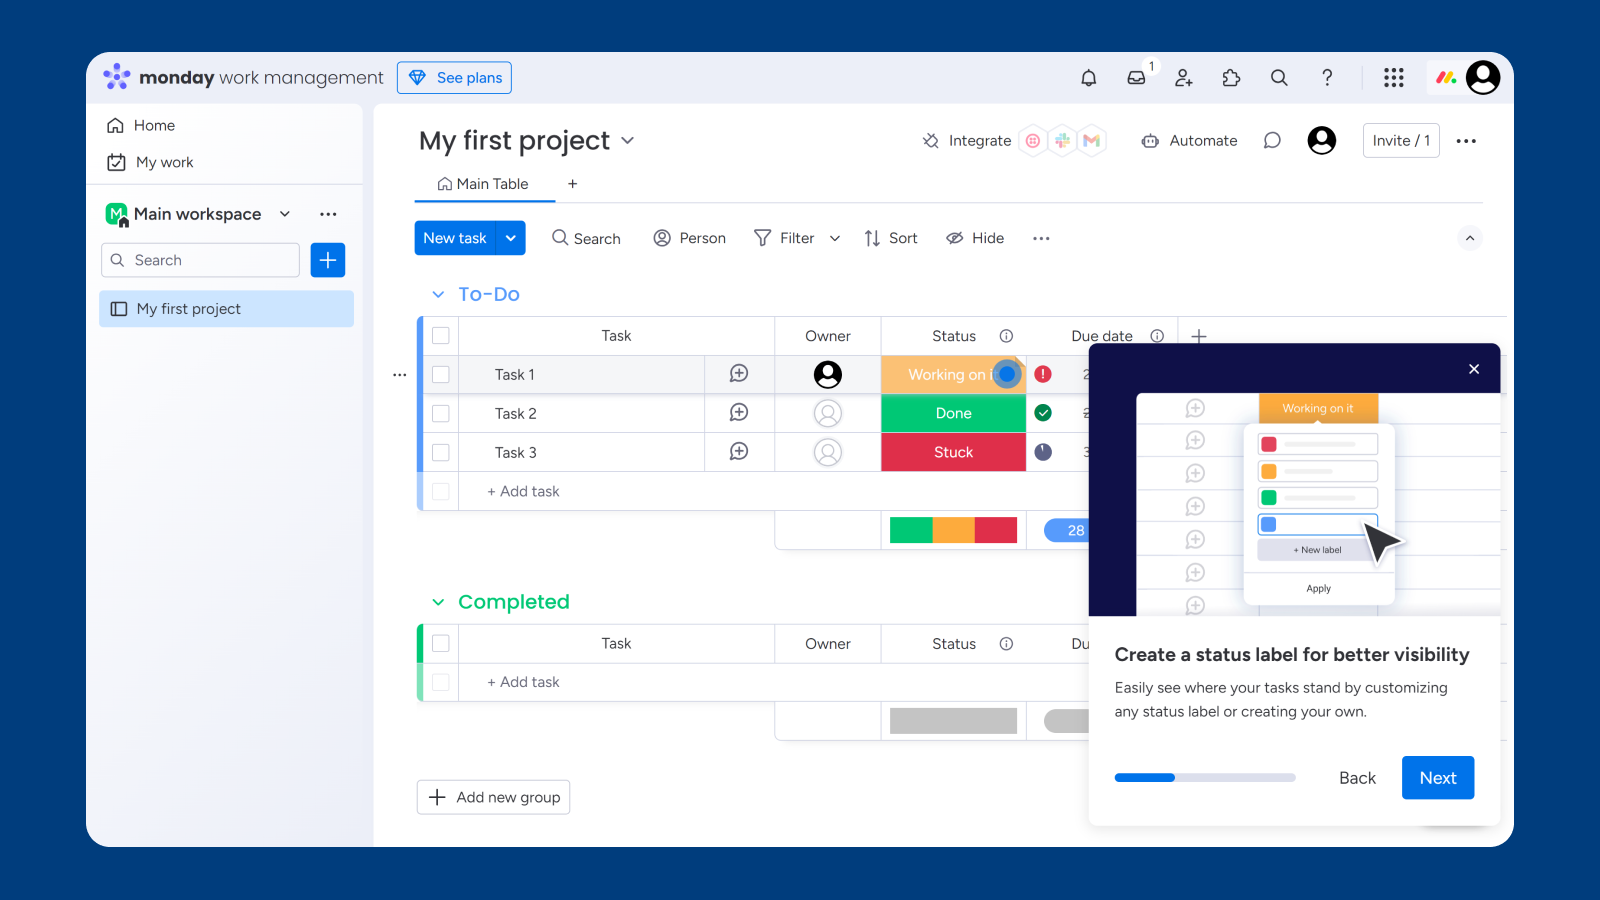Collapse the To-Do group
The image size is (1600, 900).
click(x=438, y=295)
